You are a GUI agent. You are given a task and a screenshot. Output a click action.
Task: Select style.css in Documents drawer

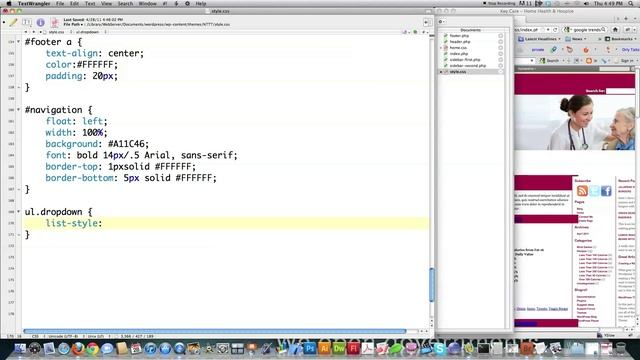pos(458,72)
